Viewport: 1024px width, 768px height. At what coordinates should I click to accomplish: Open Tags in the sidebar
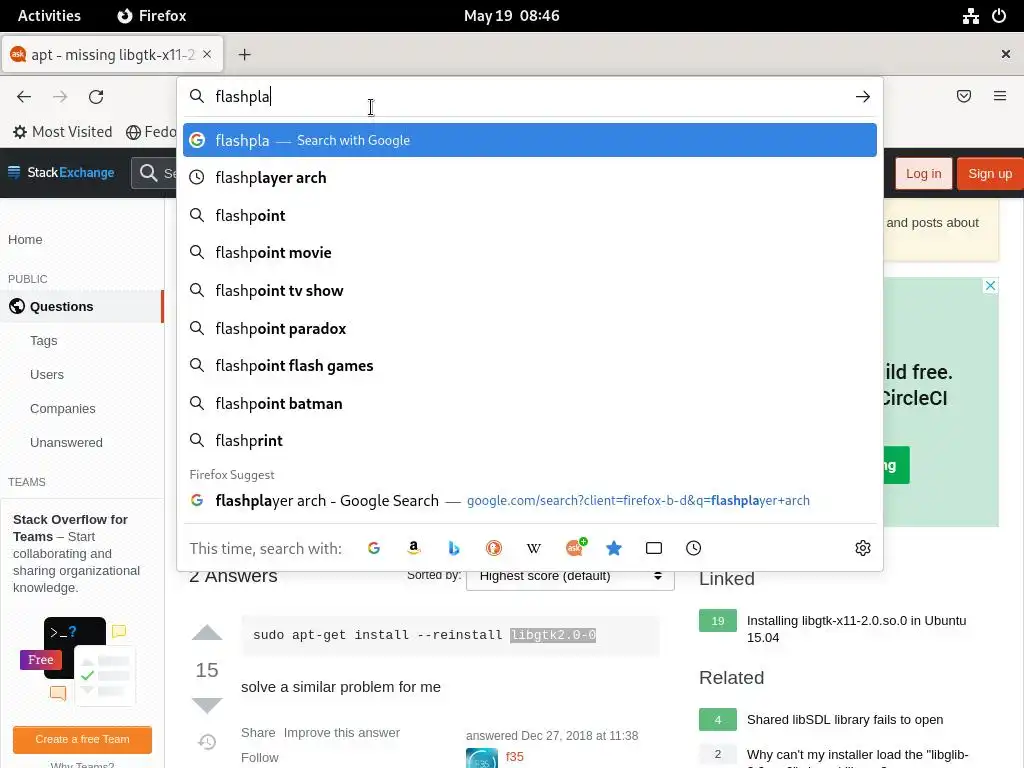tap(44, 340)
